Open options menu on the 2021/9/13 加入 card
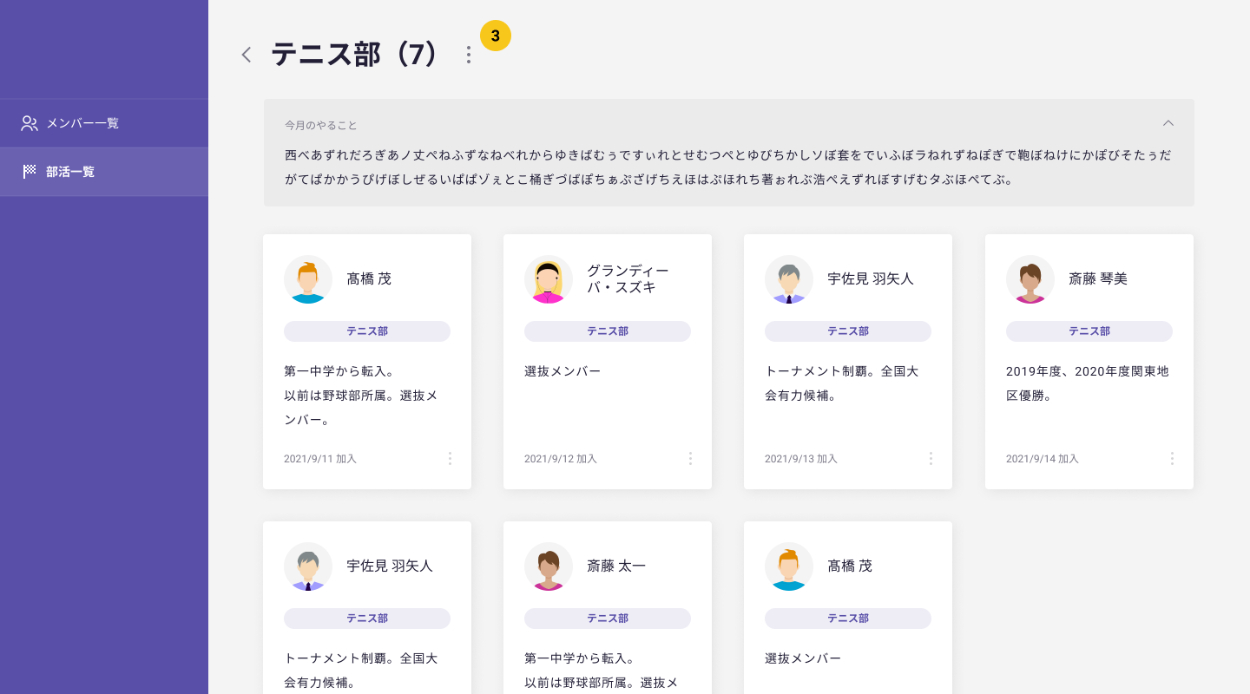 pos(930,458)
